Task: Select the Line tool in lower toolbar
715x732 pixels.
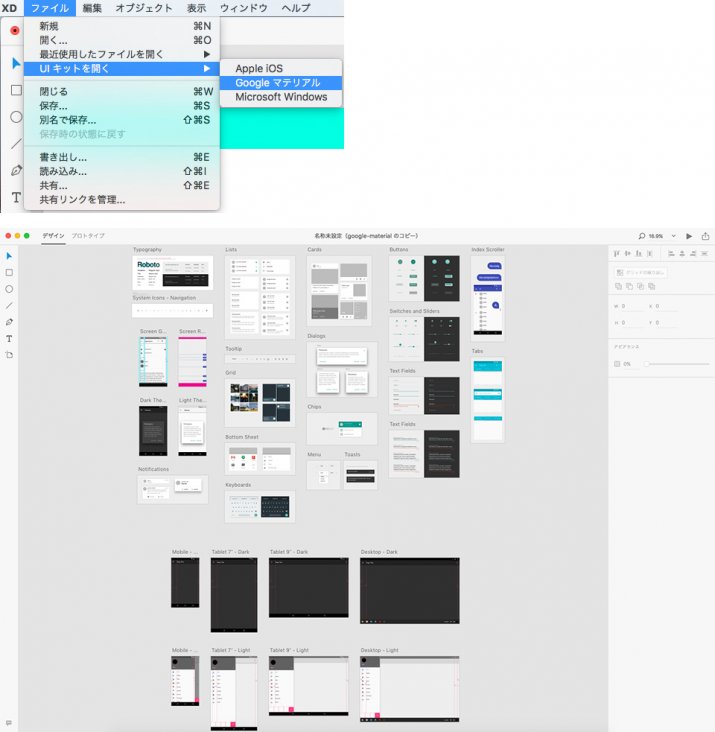Action: click(9, 305)
